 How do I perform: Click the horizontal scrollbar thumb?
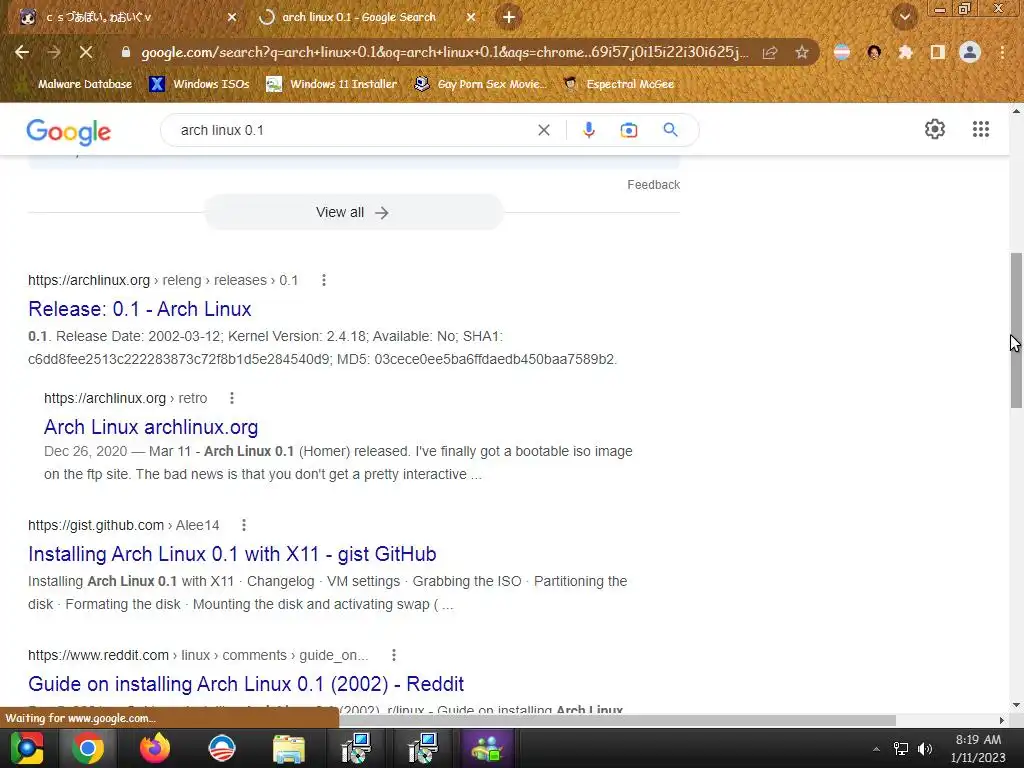click(617, 720)
